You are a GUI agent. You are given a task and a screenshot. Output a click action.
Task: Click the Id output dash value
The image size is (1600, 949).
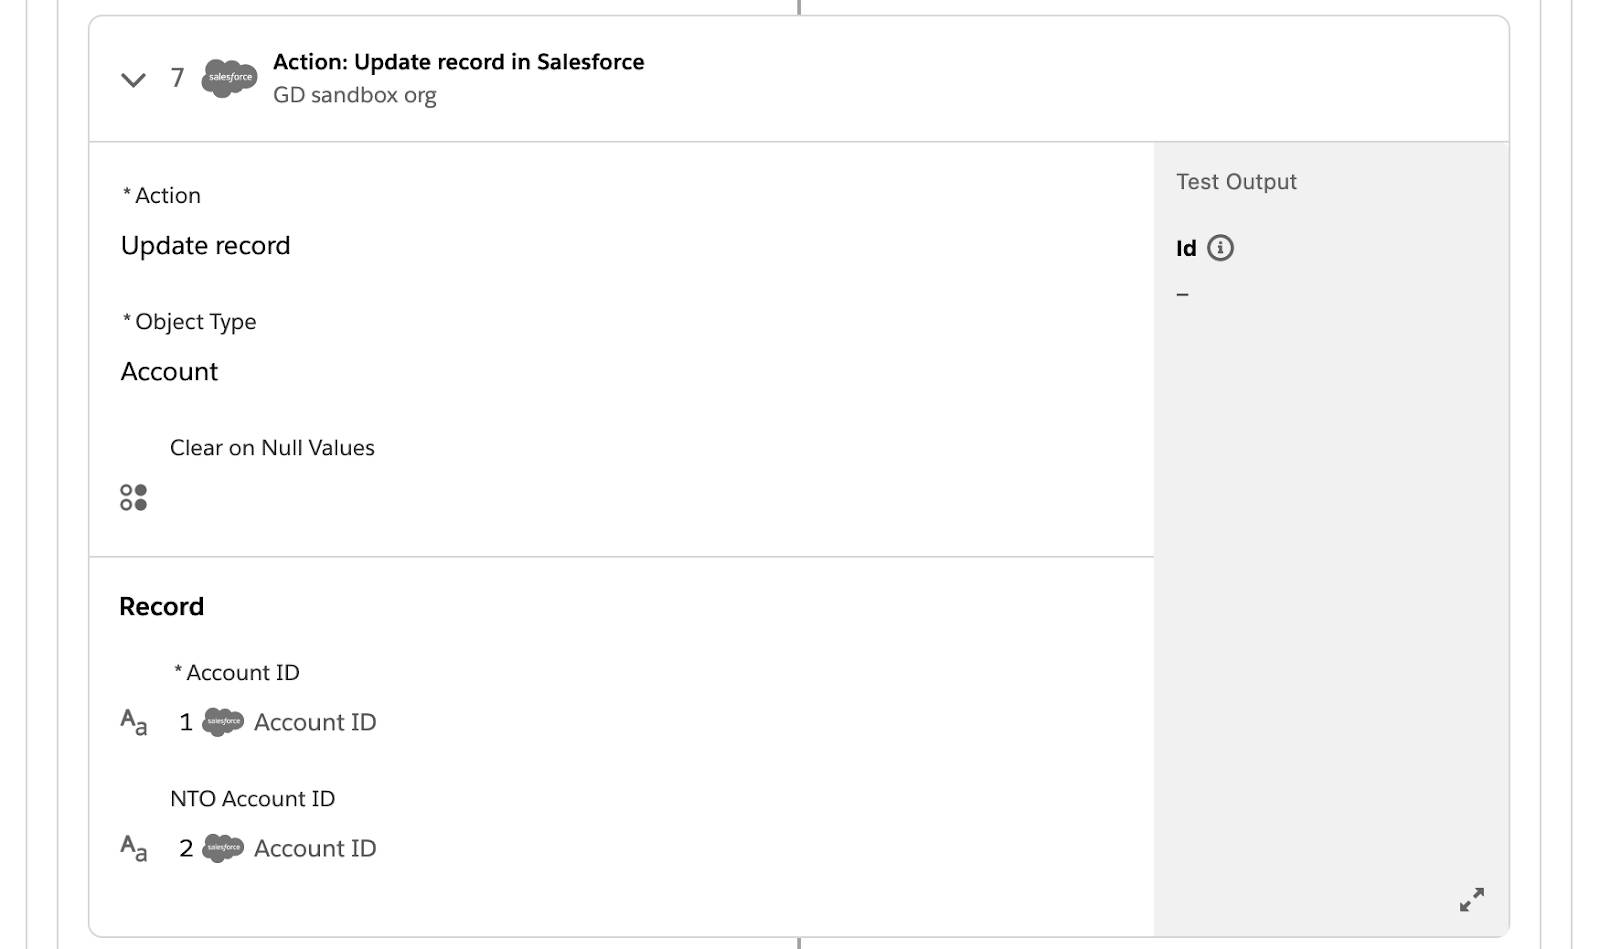(x=1183, y=294)
